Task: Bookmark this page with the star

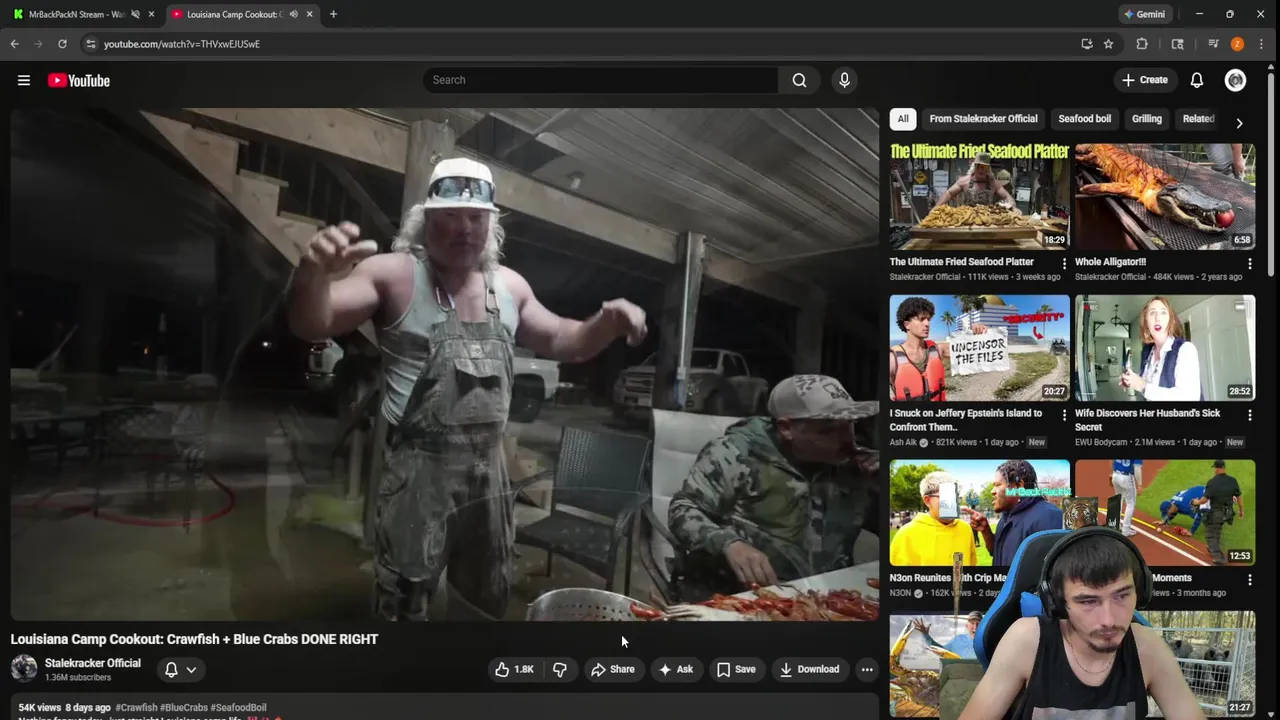Action: tap(1108, 44)
